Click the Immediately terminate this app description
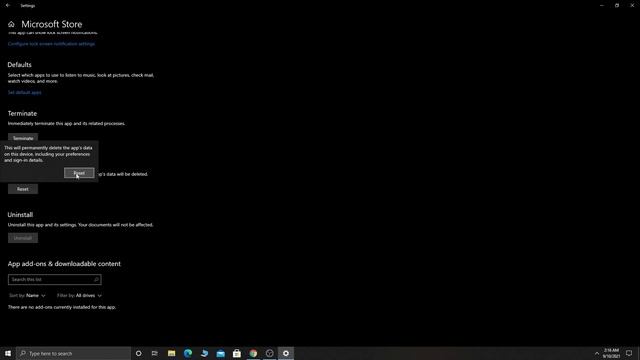 (x=67, y=124)
